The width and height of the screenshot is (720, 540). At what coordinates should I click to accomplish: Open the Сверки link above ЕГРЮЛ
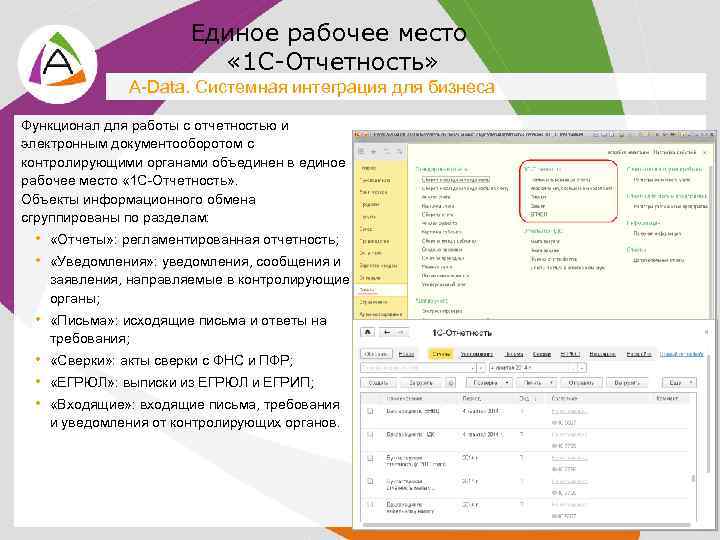[538, 206]
